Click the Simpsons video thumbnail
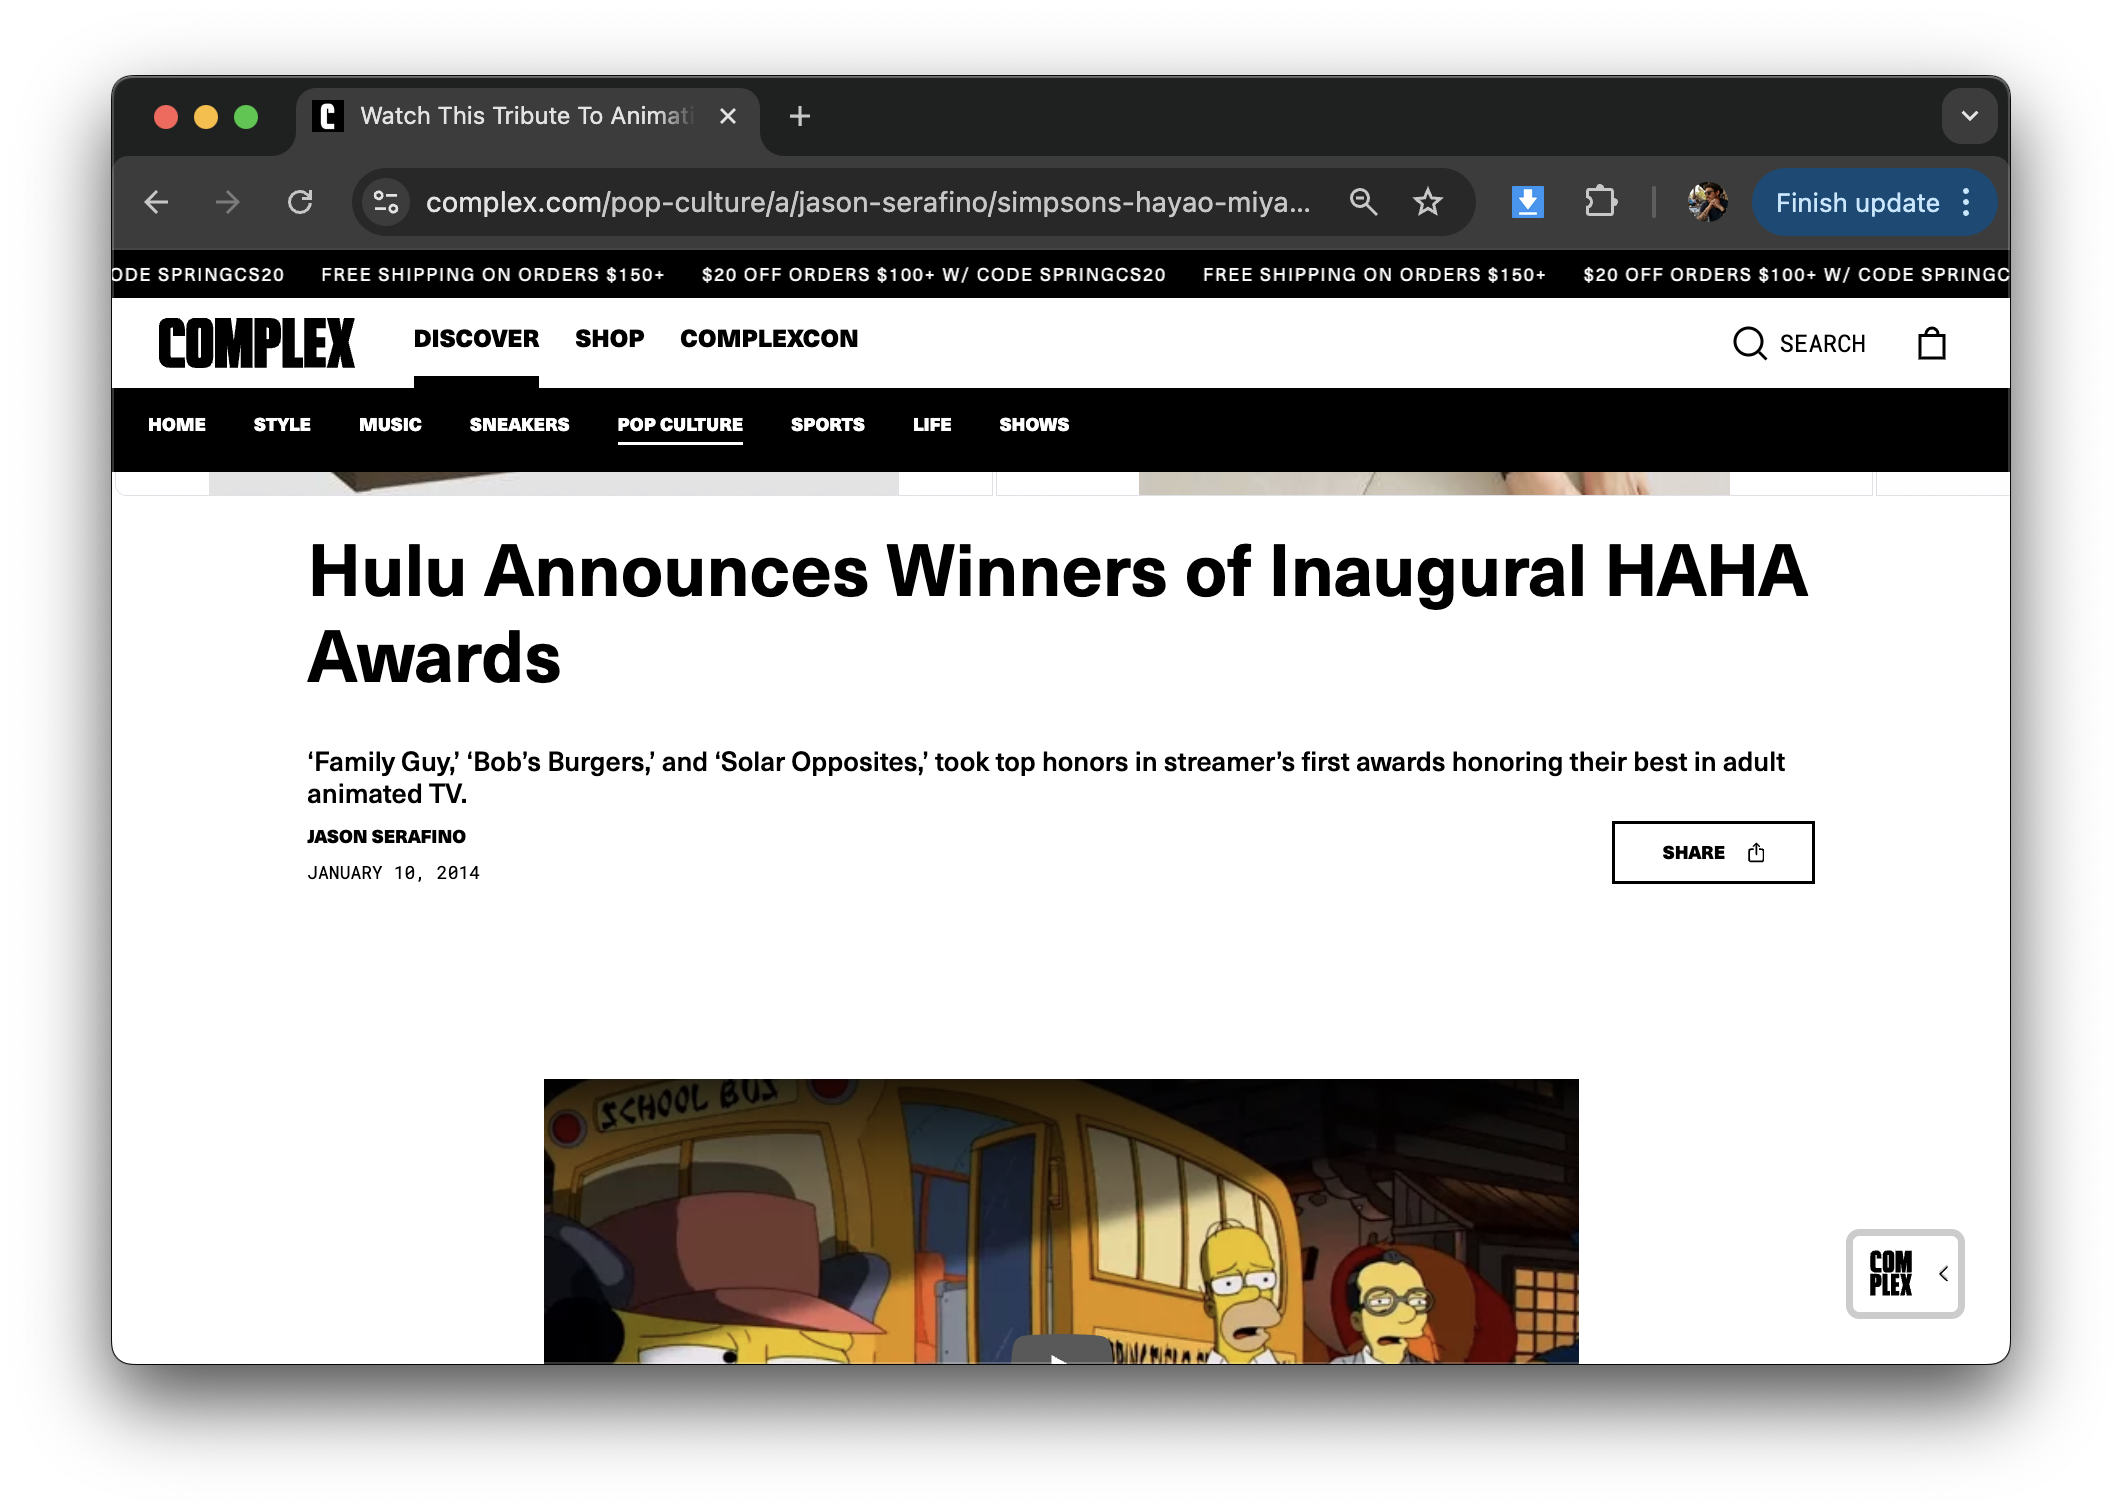2122x1512 pixels. [x=1061, y=1221]
